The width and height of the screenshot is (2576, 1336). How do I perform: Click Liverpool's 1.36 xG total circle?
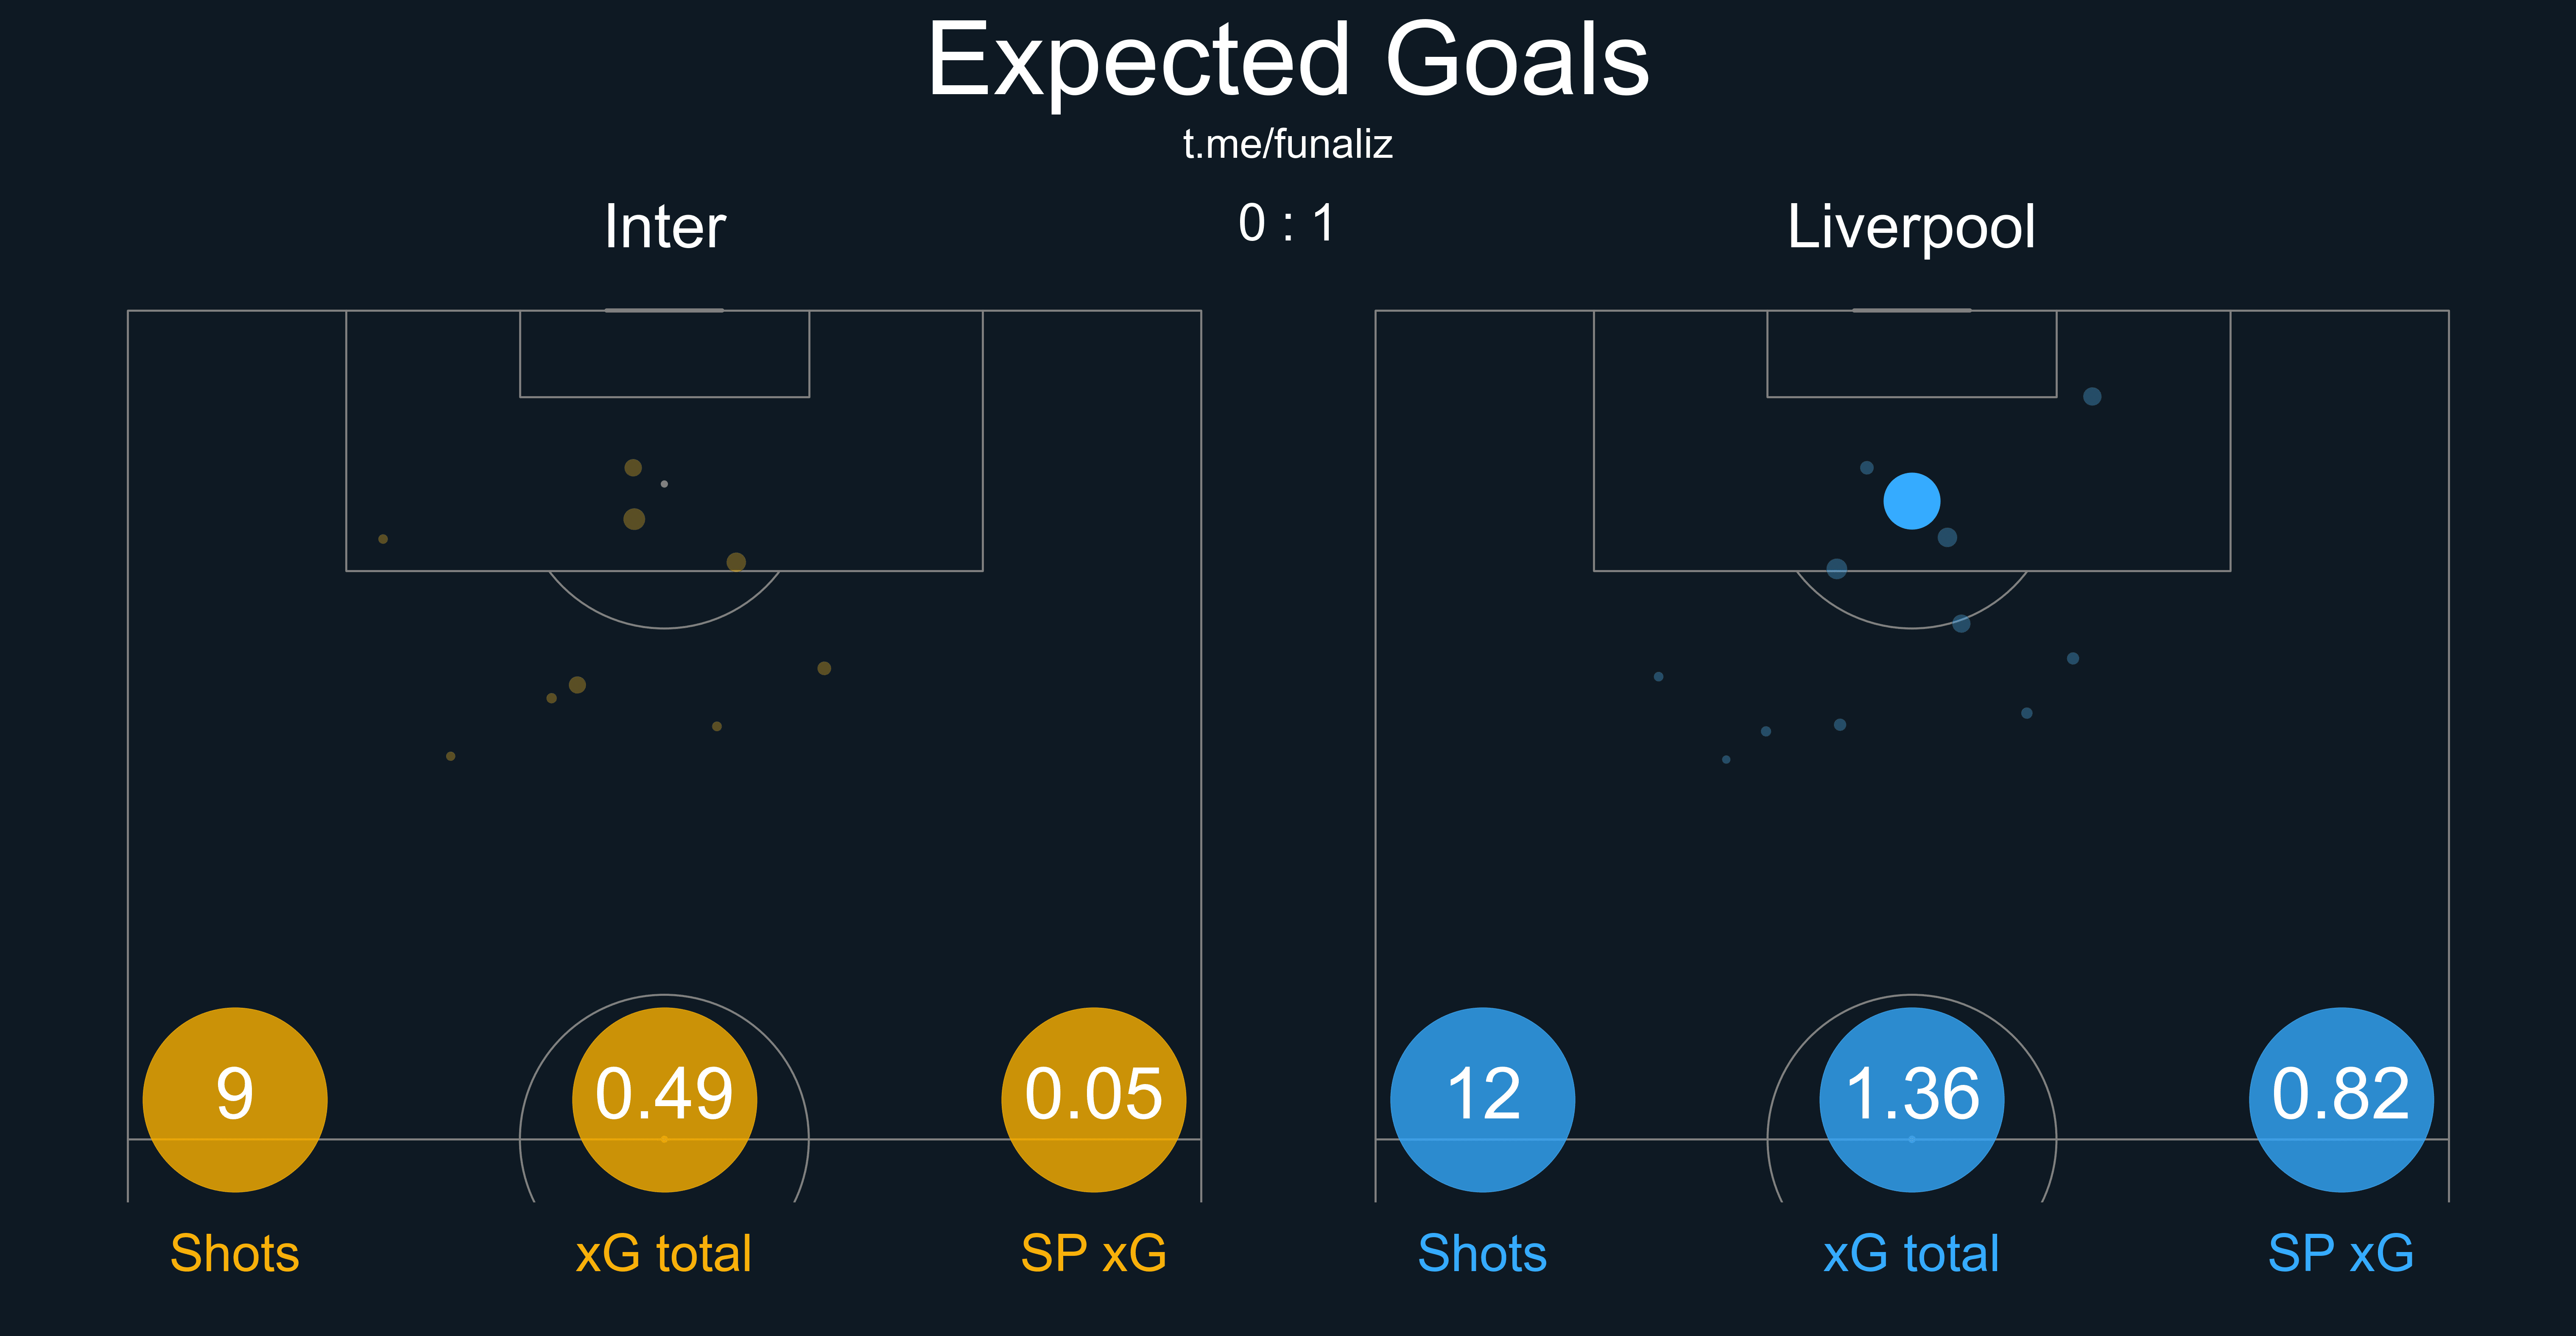coord(1911,1099)
